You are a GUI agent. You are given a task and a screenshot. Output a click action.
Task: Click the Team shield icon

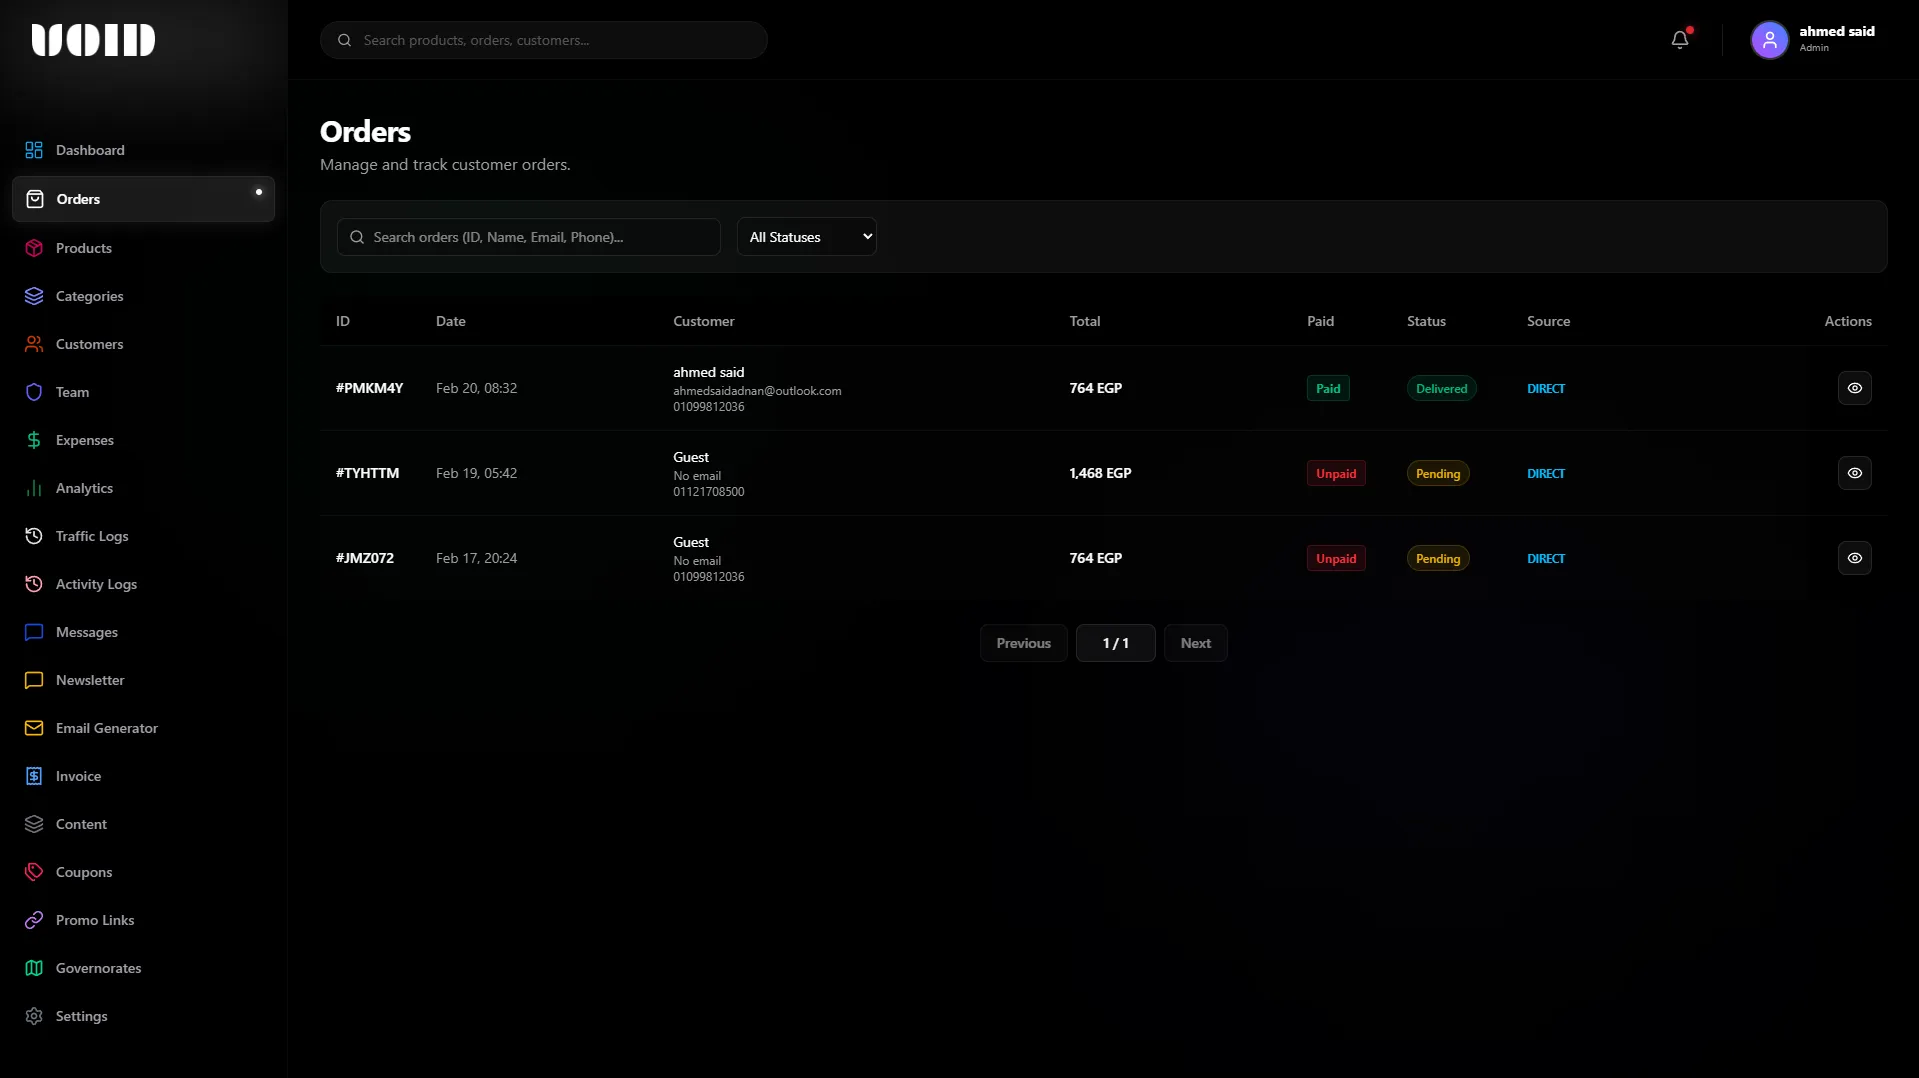click(x=34, y=392)
